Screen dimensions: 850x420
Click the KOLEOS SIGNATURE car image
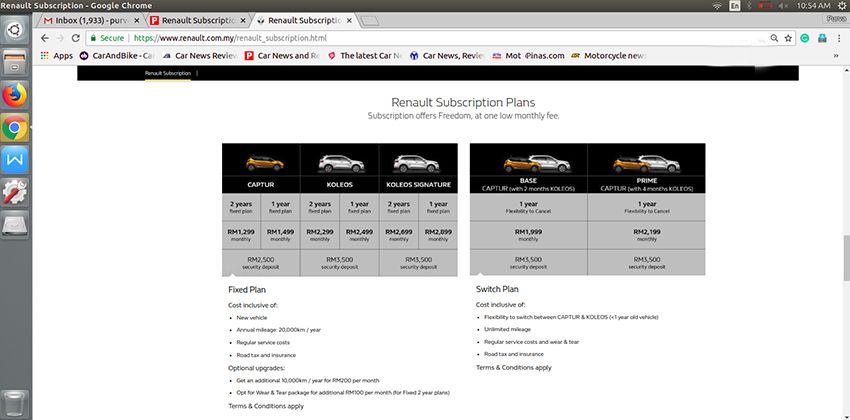(416, 163)
